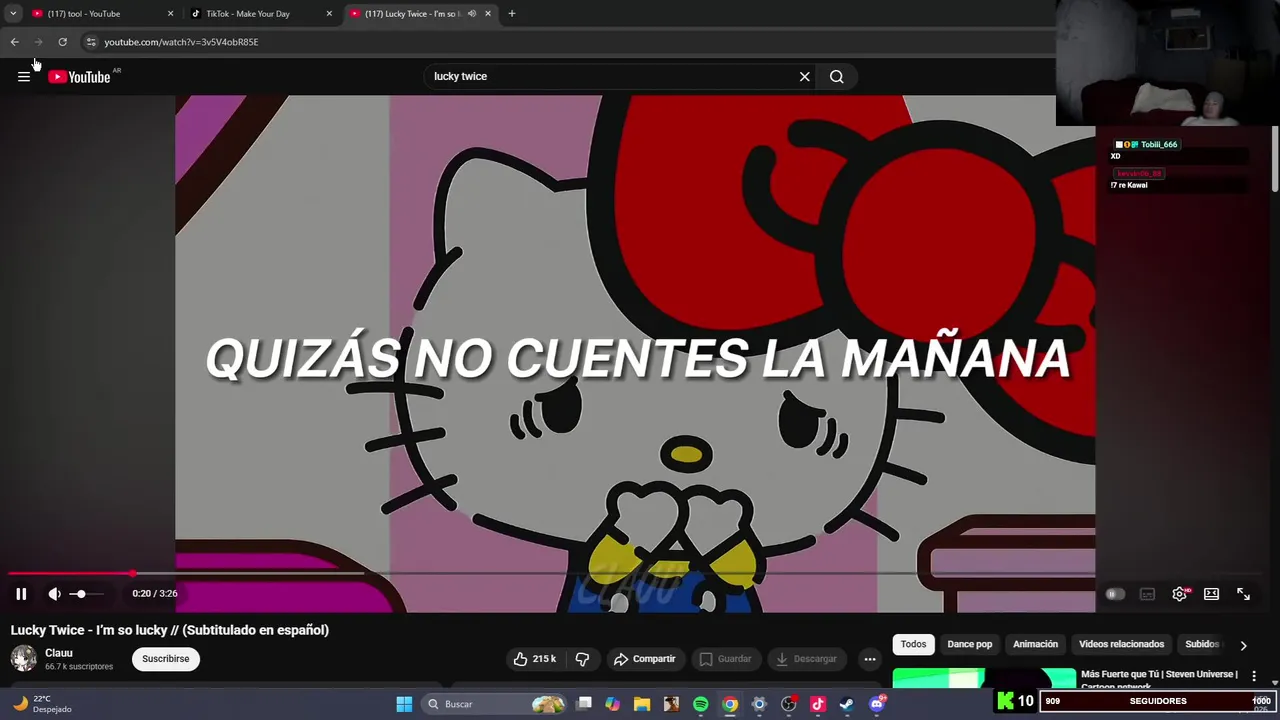Enter fullscreen with the expand arrows icon
Screen dimensions: 1280x720
point(1243,594)
